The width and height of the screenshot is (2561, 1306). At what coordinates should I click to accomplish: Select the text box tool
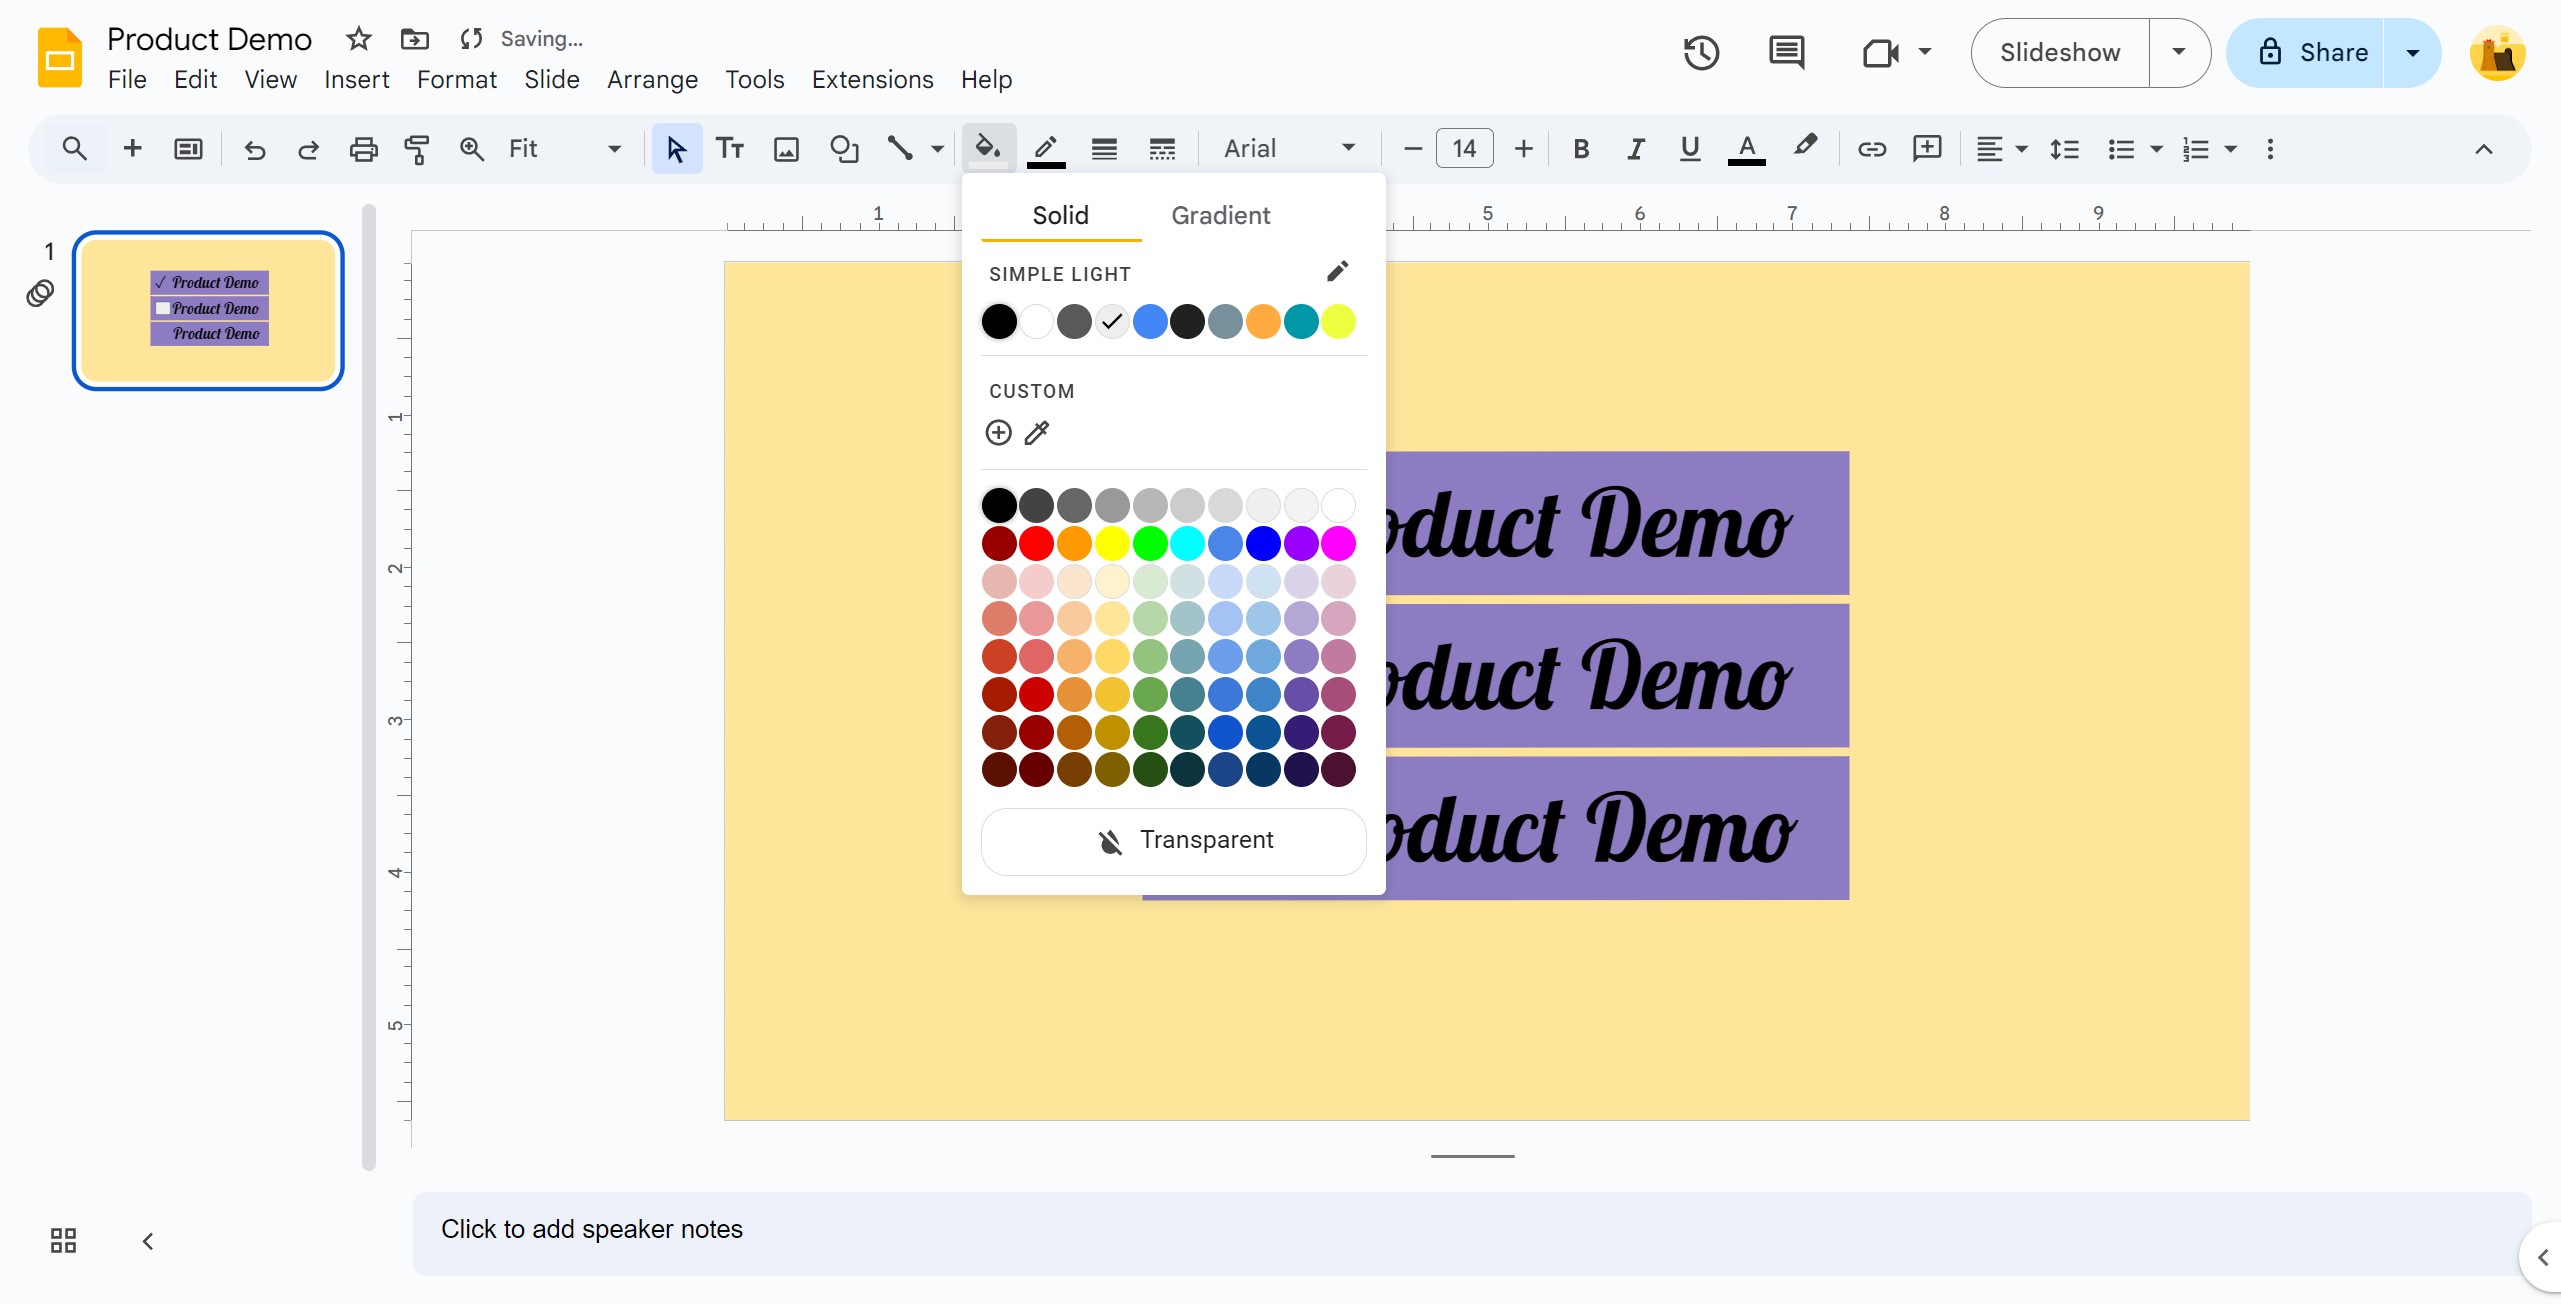pos(730,150)
